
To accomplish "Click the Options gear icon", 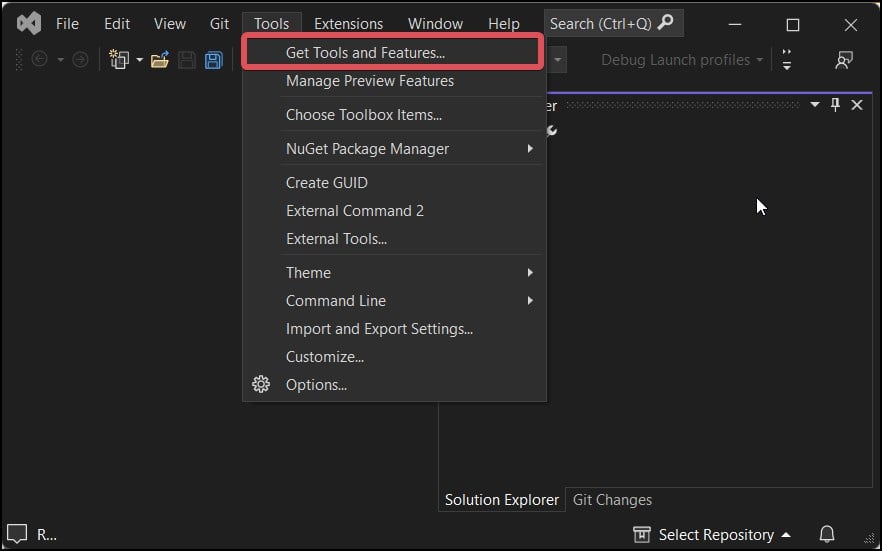I will click(x=260, y=385).
